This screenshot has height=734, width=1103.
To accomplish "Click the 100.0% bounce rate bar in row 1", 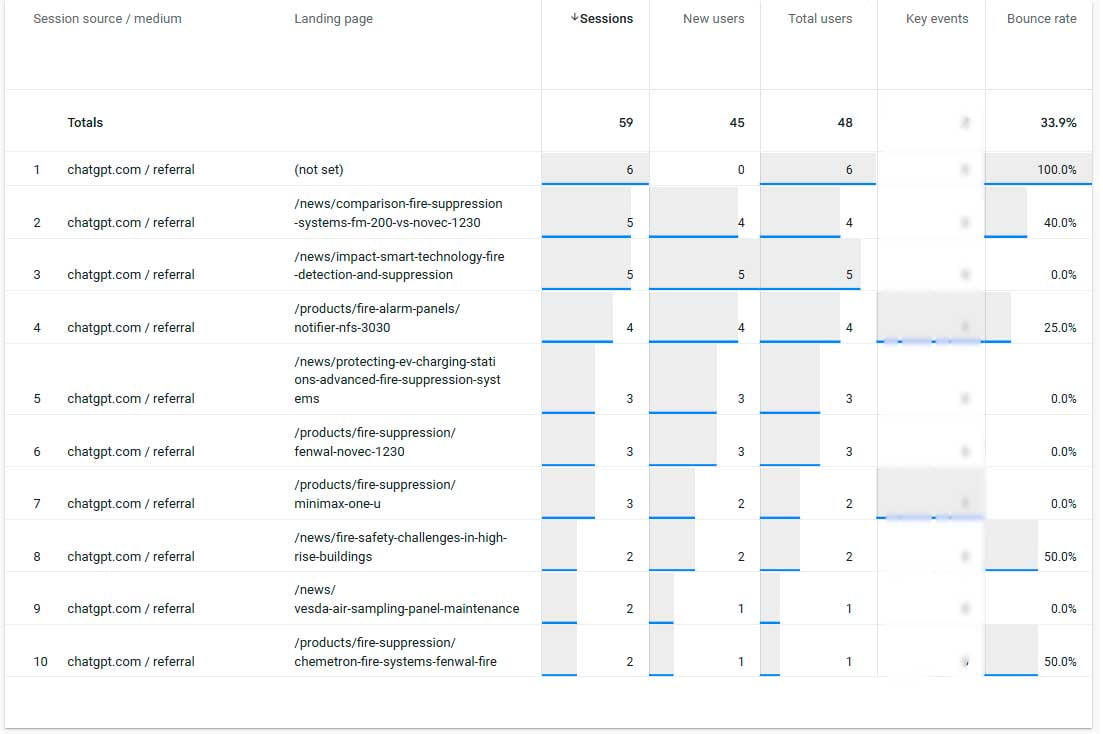I will (1037, 169).
